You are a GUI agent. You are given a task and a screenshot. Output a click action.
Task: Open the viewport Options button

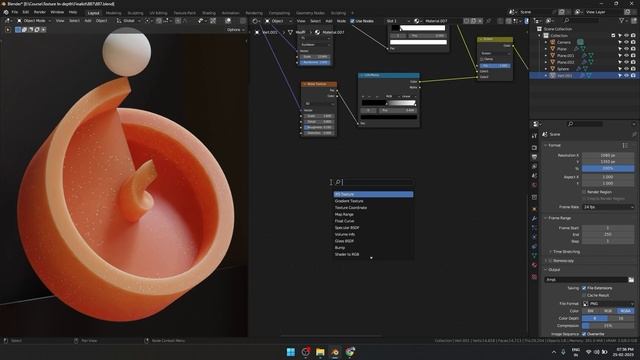(x=236, y=29)
